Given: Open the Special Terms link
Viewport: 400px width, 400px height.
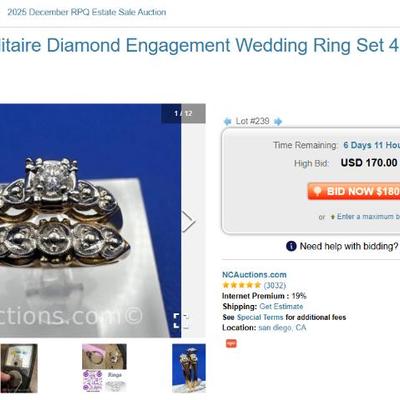Looking at the screenshot, I should tap(260, 317).
